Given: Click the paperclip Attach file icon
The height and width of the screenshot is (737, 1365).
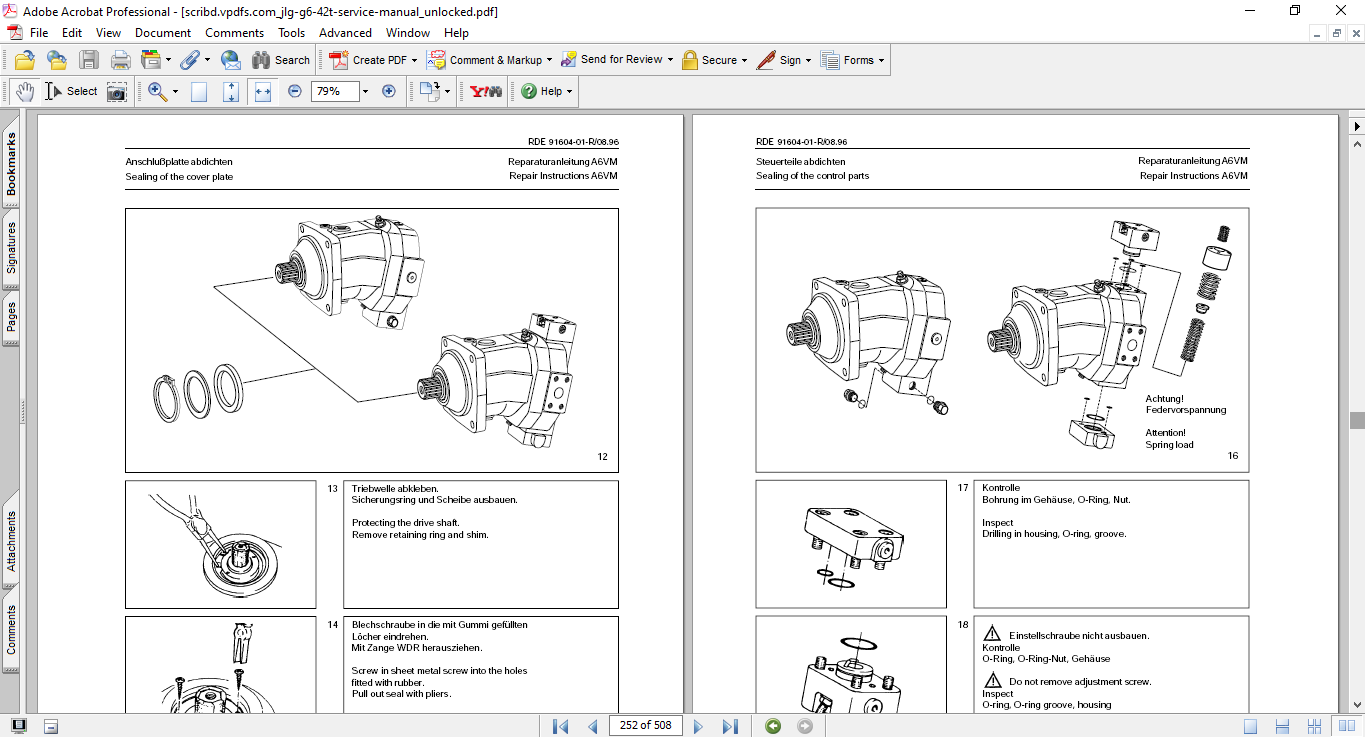Looking at the screenshot, I should click(188, 60).
